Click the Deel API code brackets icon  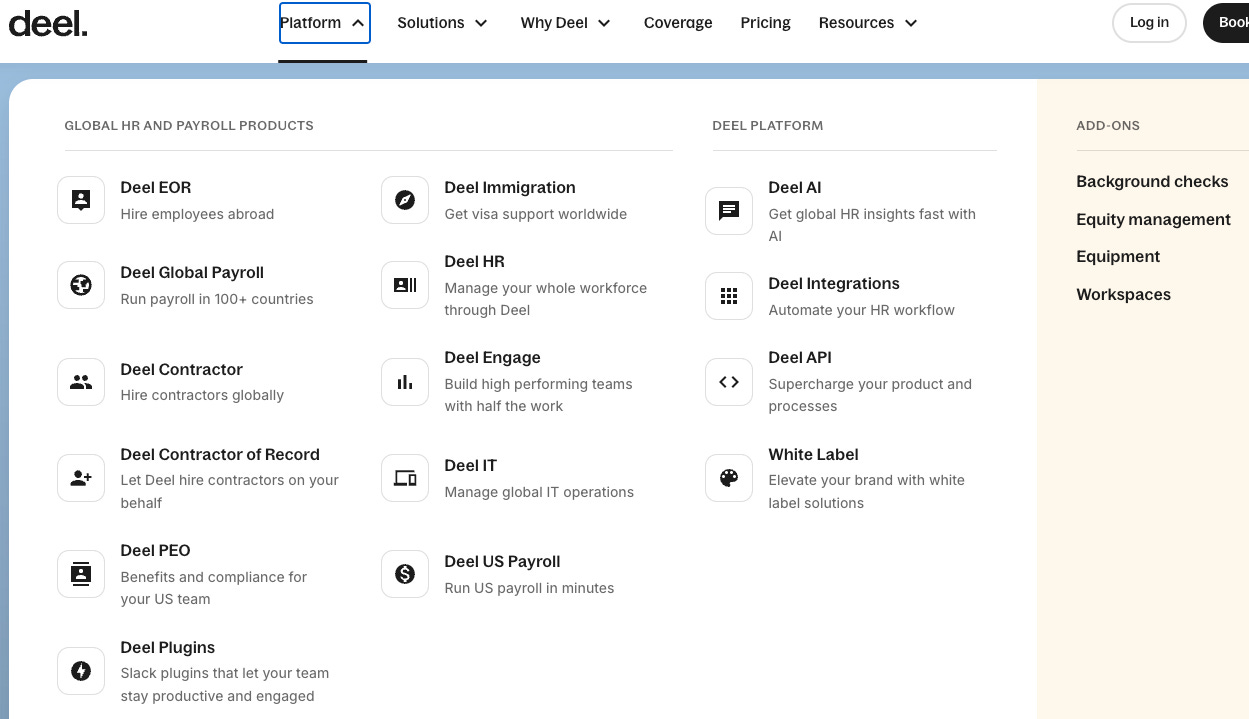click(729, 382)
